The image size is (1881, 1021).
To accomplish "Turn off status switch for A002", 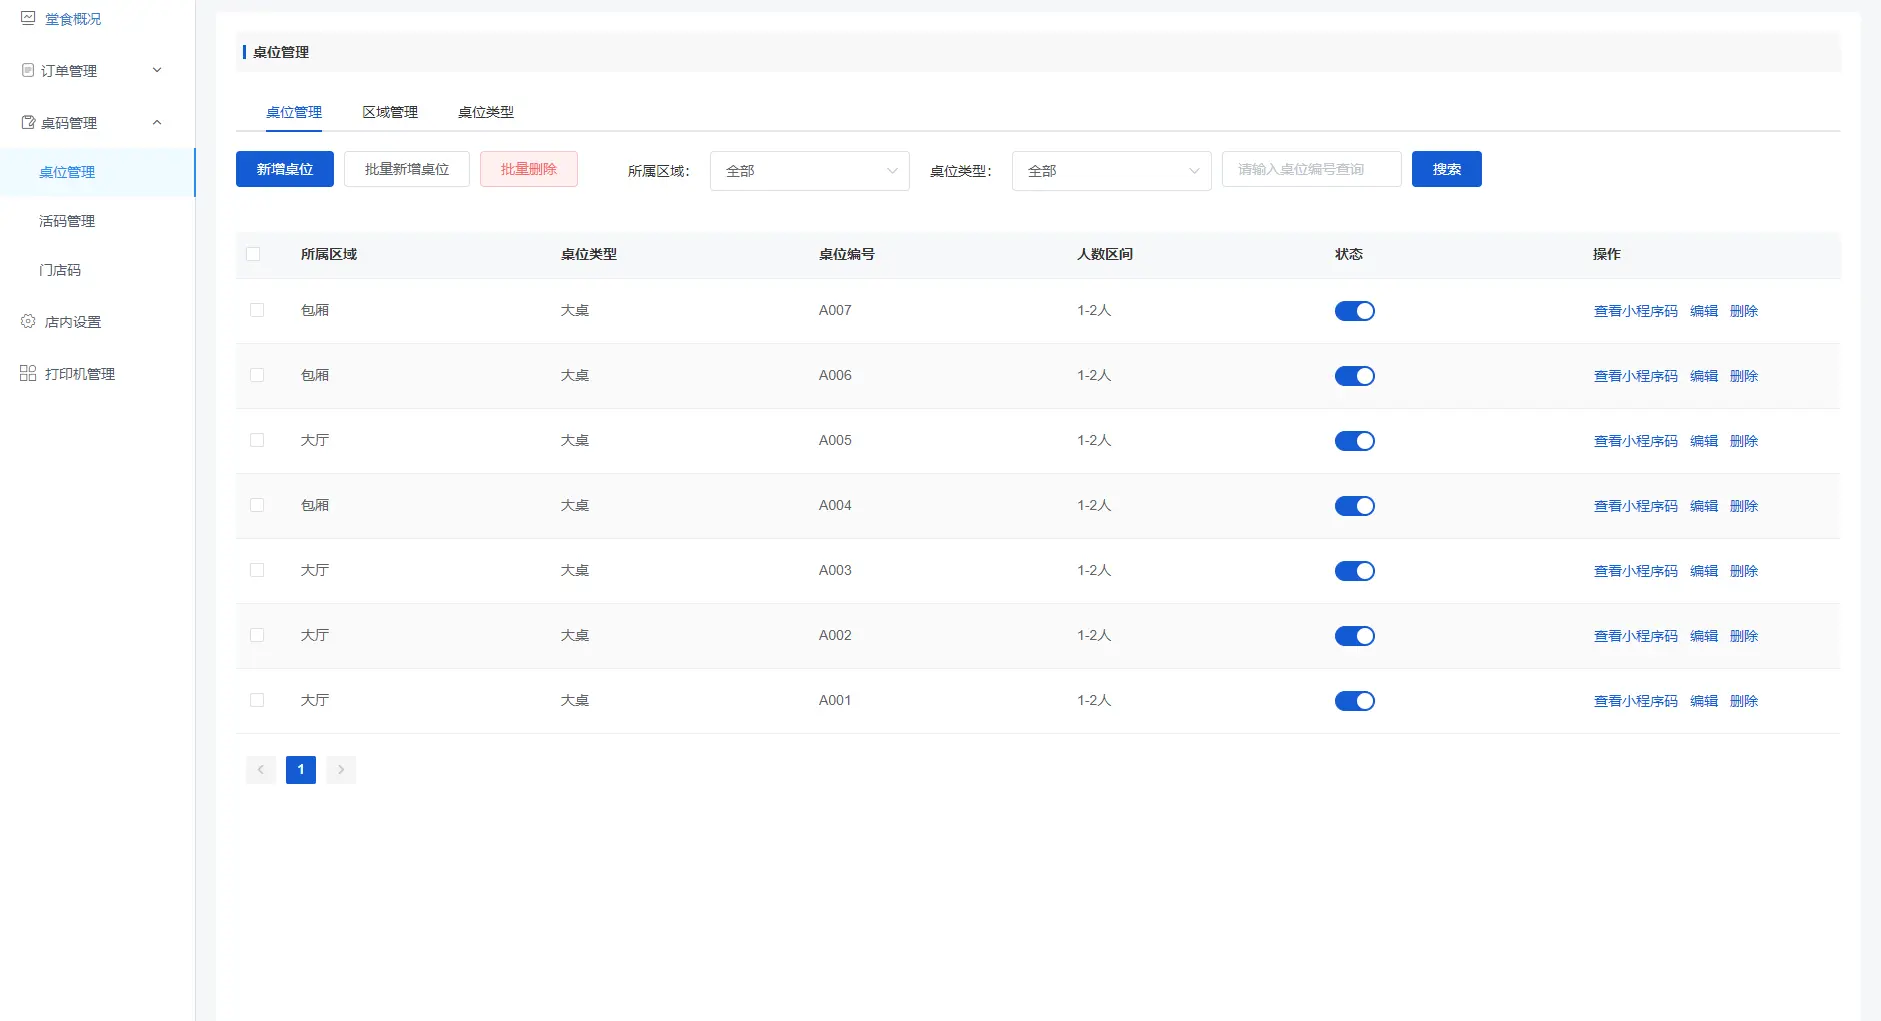I will click(1355, 636).
